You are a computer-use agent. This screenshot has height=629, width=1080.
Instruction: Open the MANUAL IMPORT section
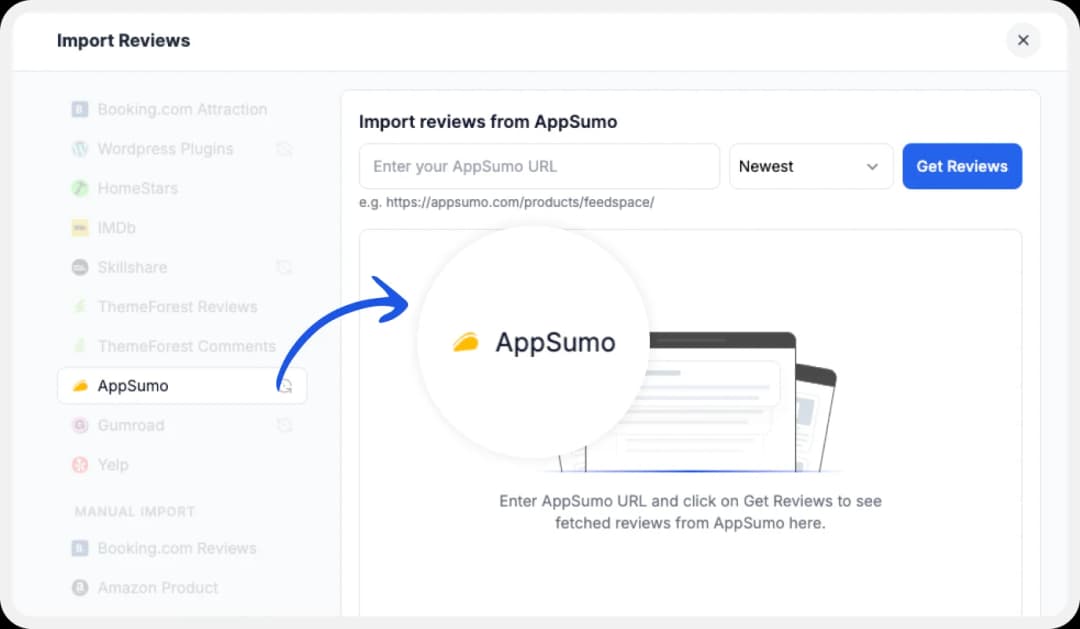pyautogui.click(x=133, y=511)
